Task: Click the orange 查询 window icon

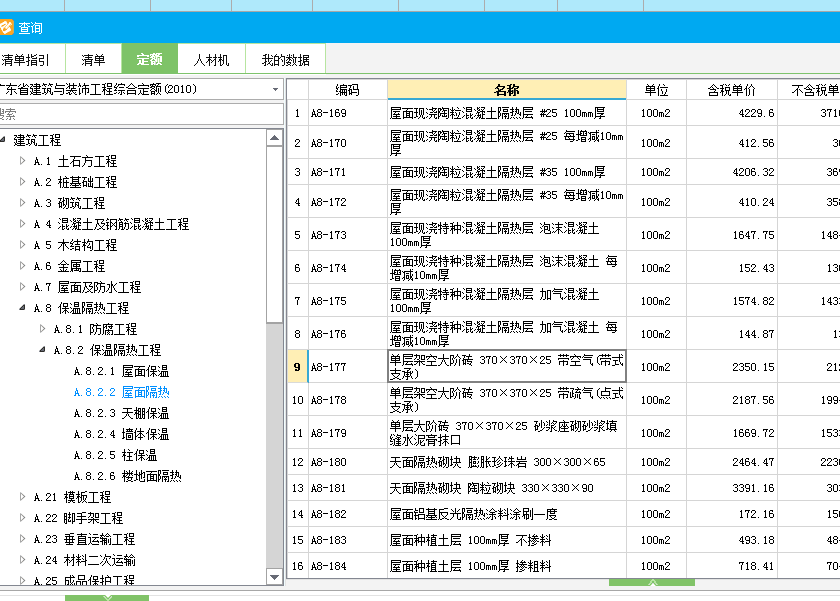Action: (x=6, y=27)
